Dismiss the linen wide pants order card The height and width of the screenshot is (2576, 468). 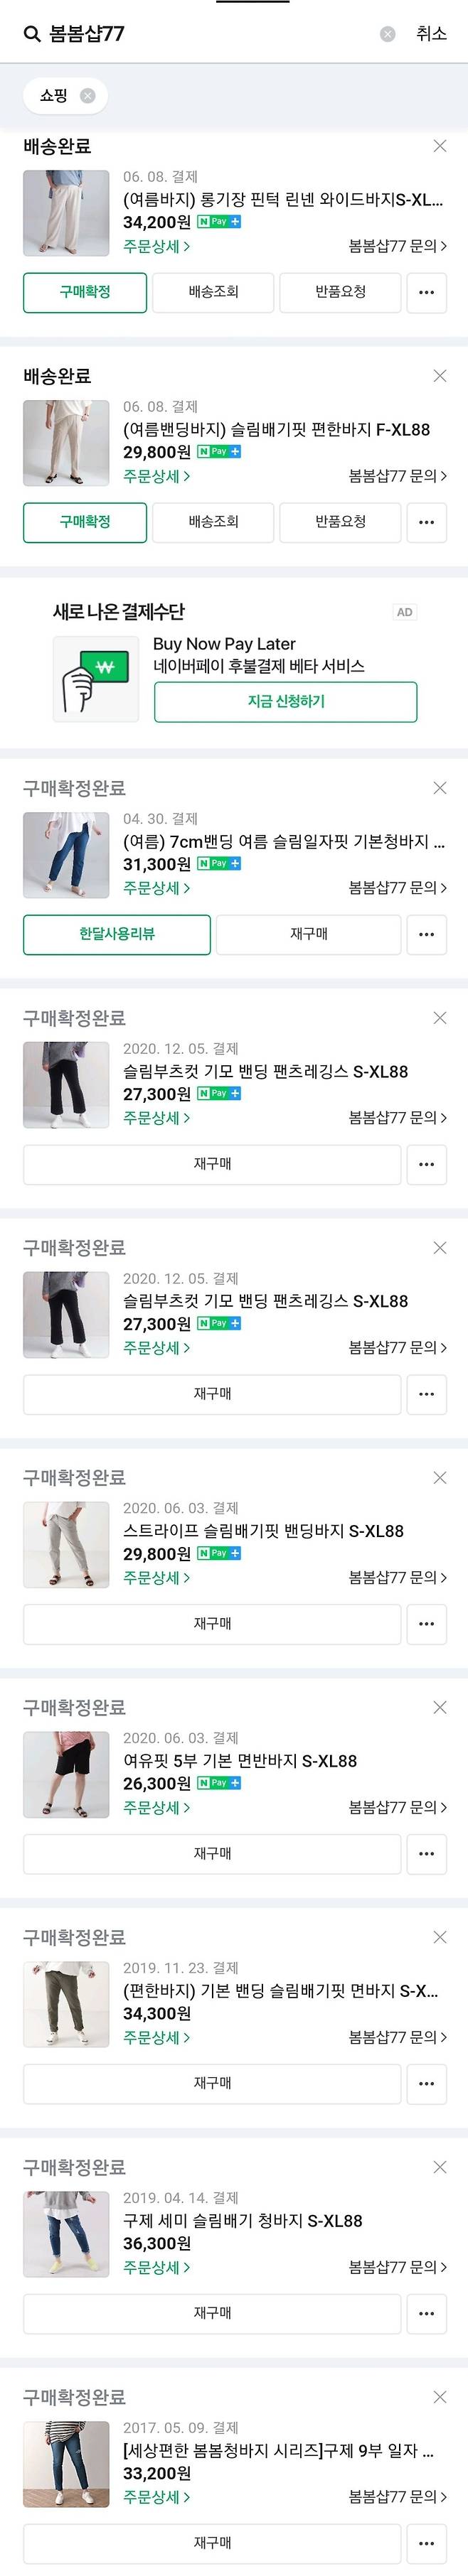tap(439, 147)
